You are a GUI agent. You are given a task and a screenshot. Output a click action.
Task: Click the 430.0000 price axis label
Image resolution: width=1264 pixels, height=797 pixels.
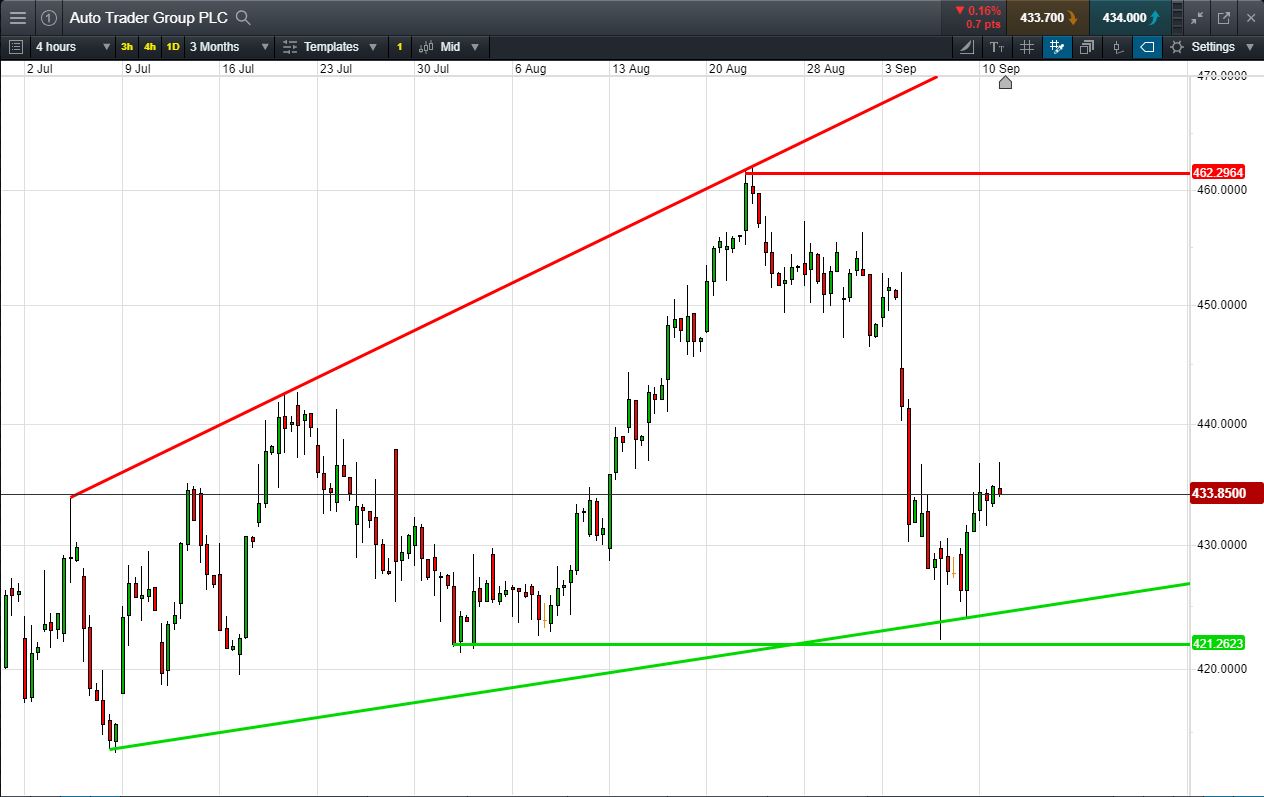tap(1220, 545)
